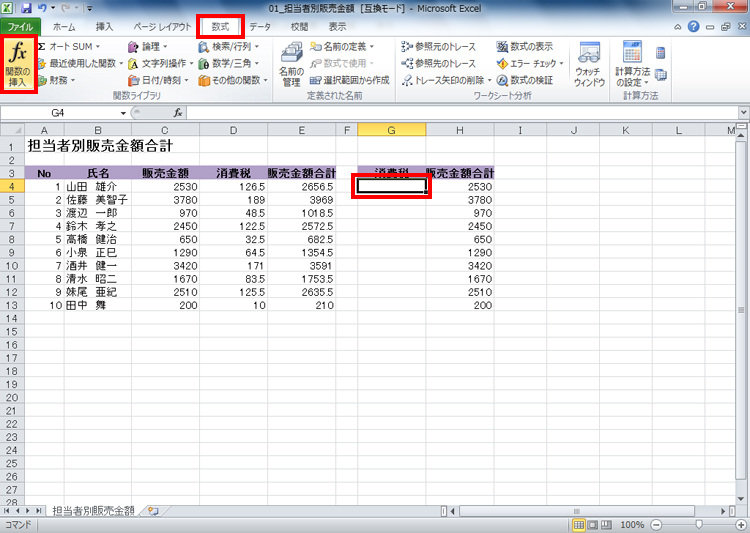Click the zoom out minus button

(x=656, y=525)
